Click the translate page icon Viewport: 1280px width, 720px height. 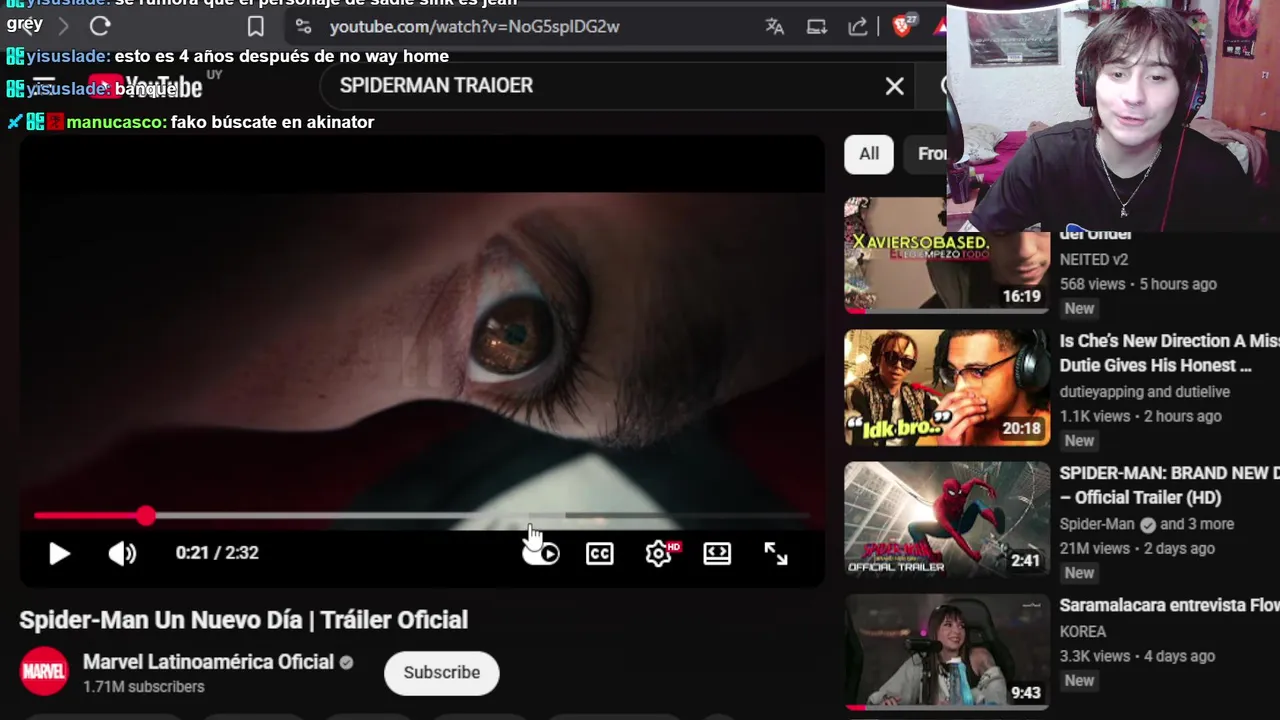tap(775, 27)
